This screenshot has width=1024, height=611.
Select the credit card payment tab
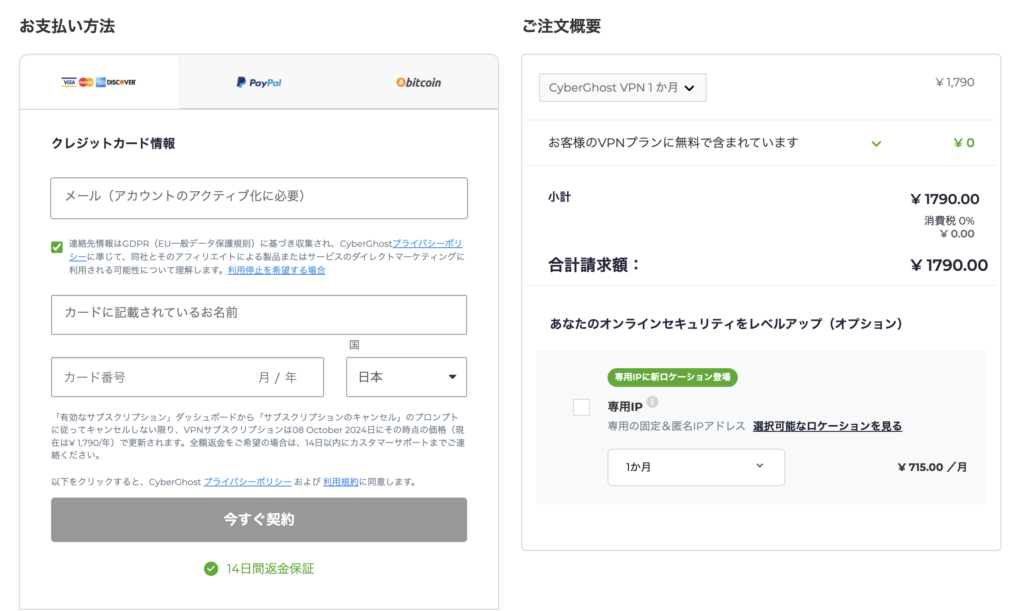(x=98, y=82)
